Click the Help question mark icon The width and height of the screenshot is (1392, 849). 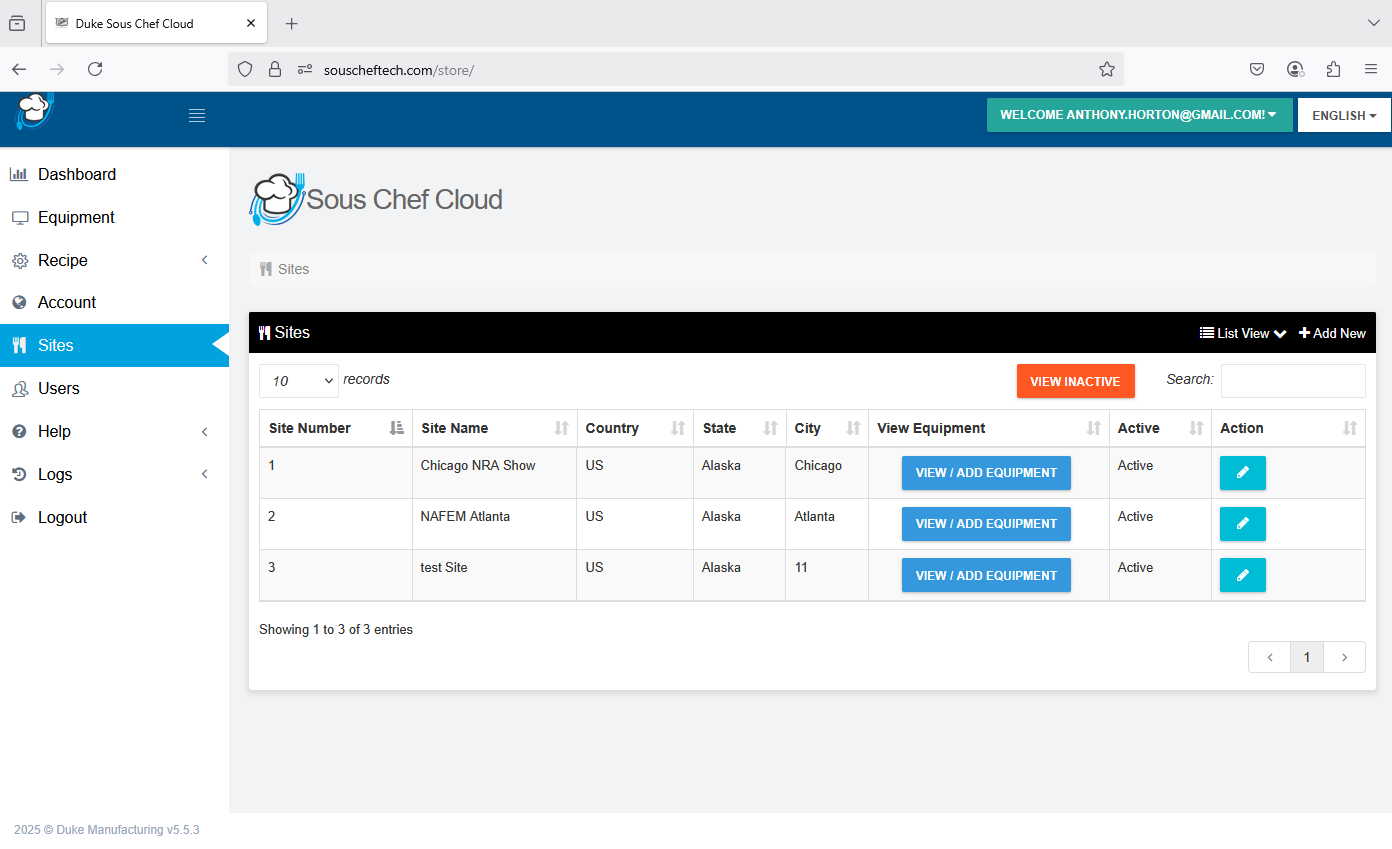(x=19, y=431)
